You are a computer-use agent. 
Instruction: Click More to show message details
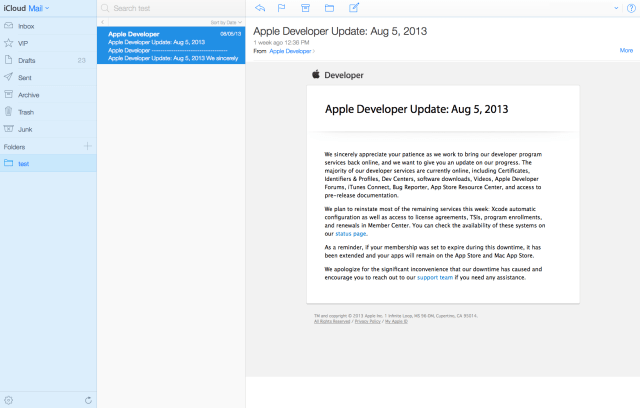point(626,50)
